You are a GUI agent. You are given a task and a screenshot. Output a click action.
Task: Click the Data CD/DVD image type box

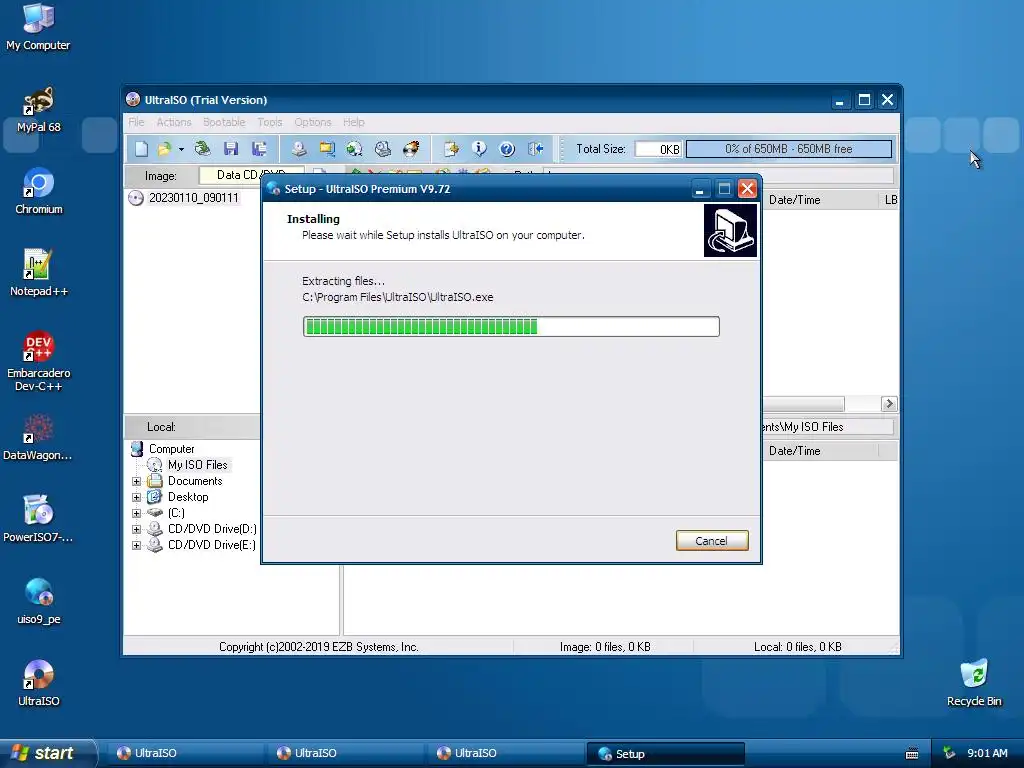(251, 175)
